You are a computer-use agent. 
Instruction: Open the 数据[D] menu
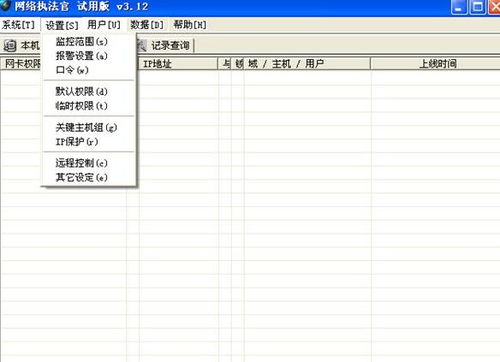pyautogui.click(x=147, y=25)
